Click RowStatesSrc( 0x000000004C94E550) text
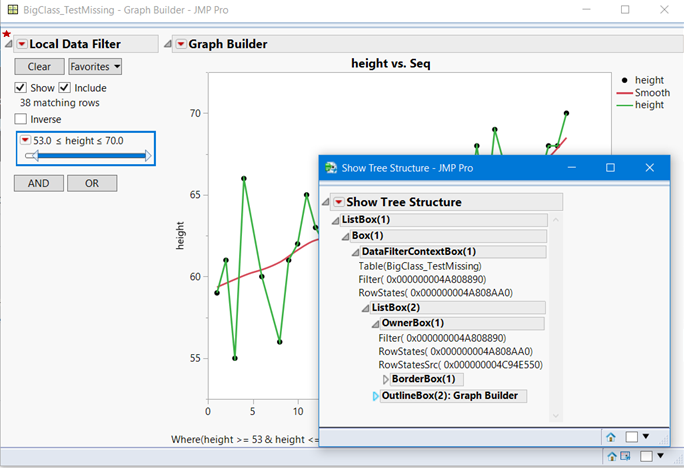The image size is (684, 468). [461, 365]
